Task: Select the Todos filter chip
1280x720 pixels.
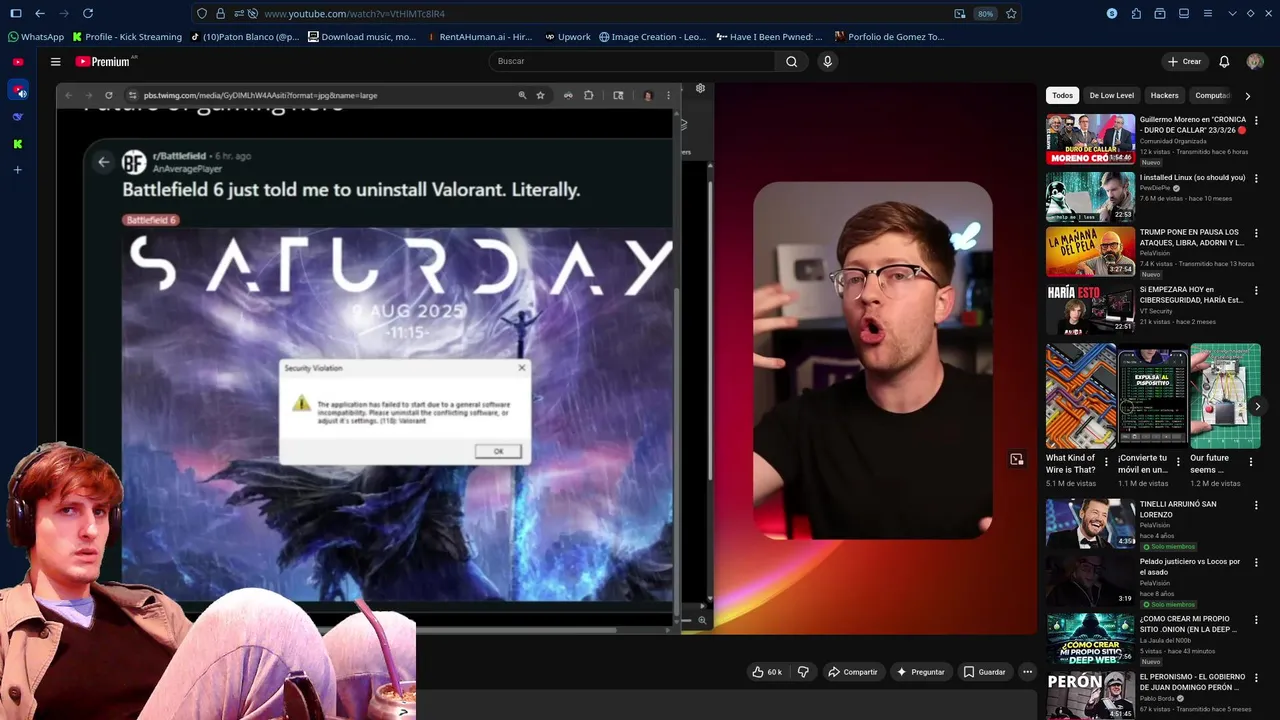Action: (1062, 95)
